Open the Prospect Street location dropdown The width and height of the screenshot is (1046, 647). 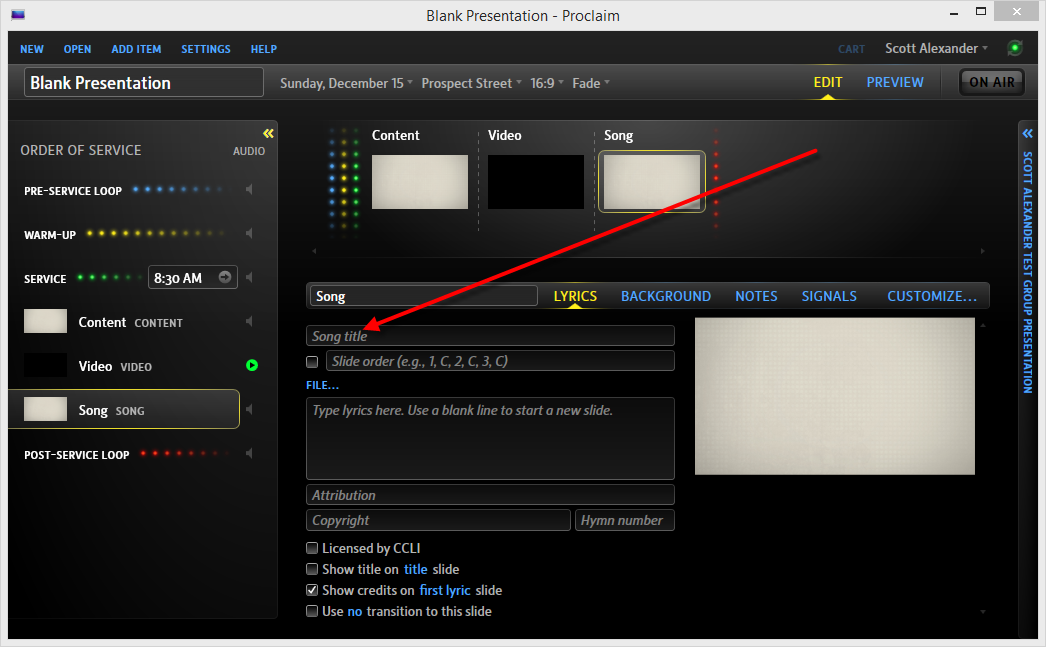pos(471,83)
